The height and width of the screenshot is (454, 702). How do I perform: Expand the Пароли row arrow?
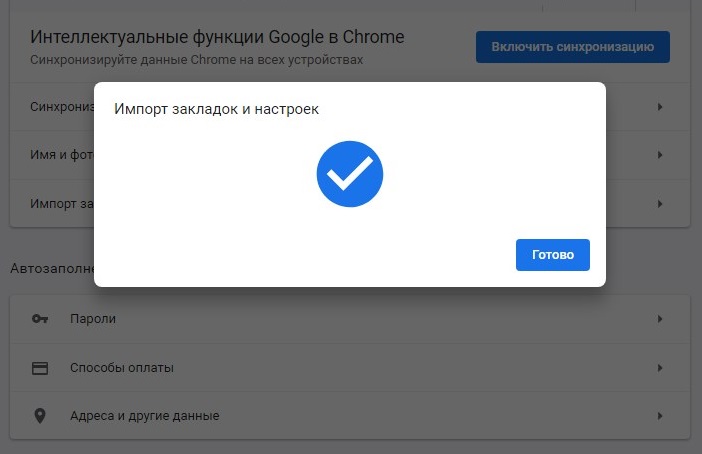pyautogui.click(x=660, y=319)
